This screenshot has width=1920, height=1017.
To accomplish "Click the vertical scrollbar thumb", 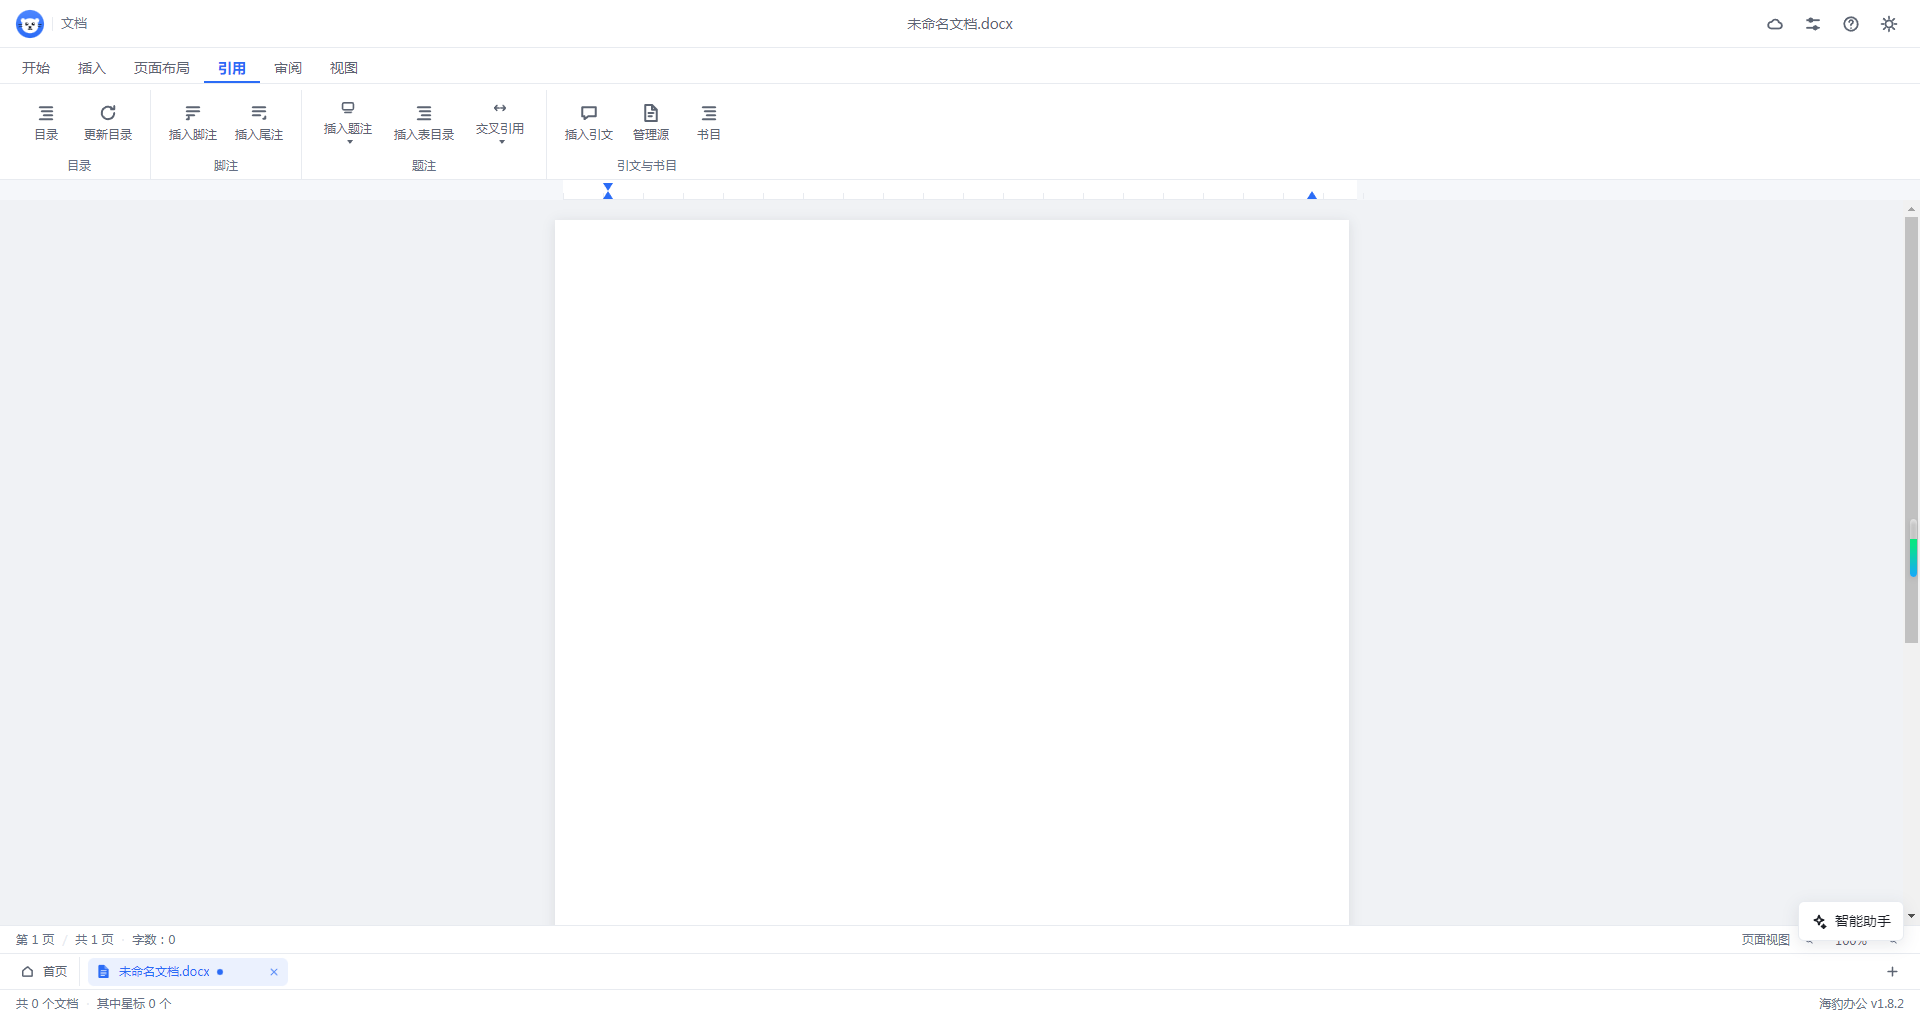I will (1911, 430).
